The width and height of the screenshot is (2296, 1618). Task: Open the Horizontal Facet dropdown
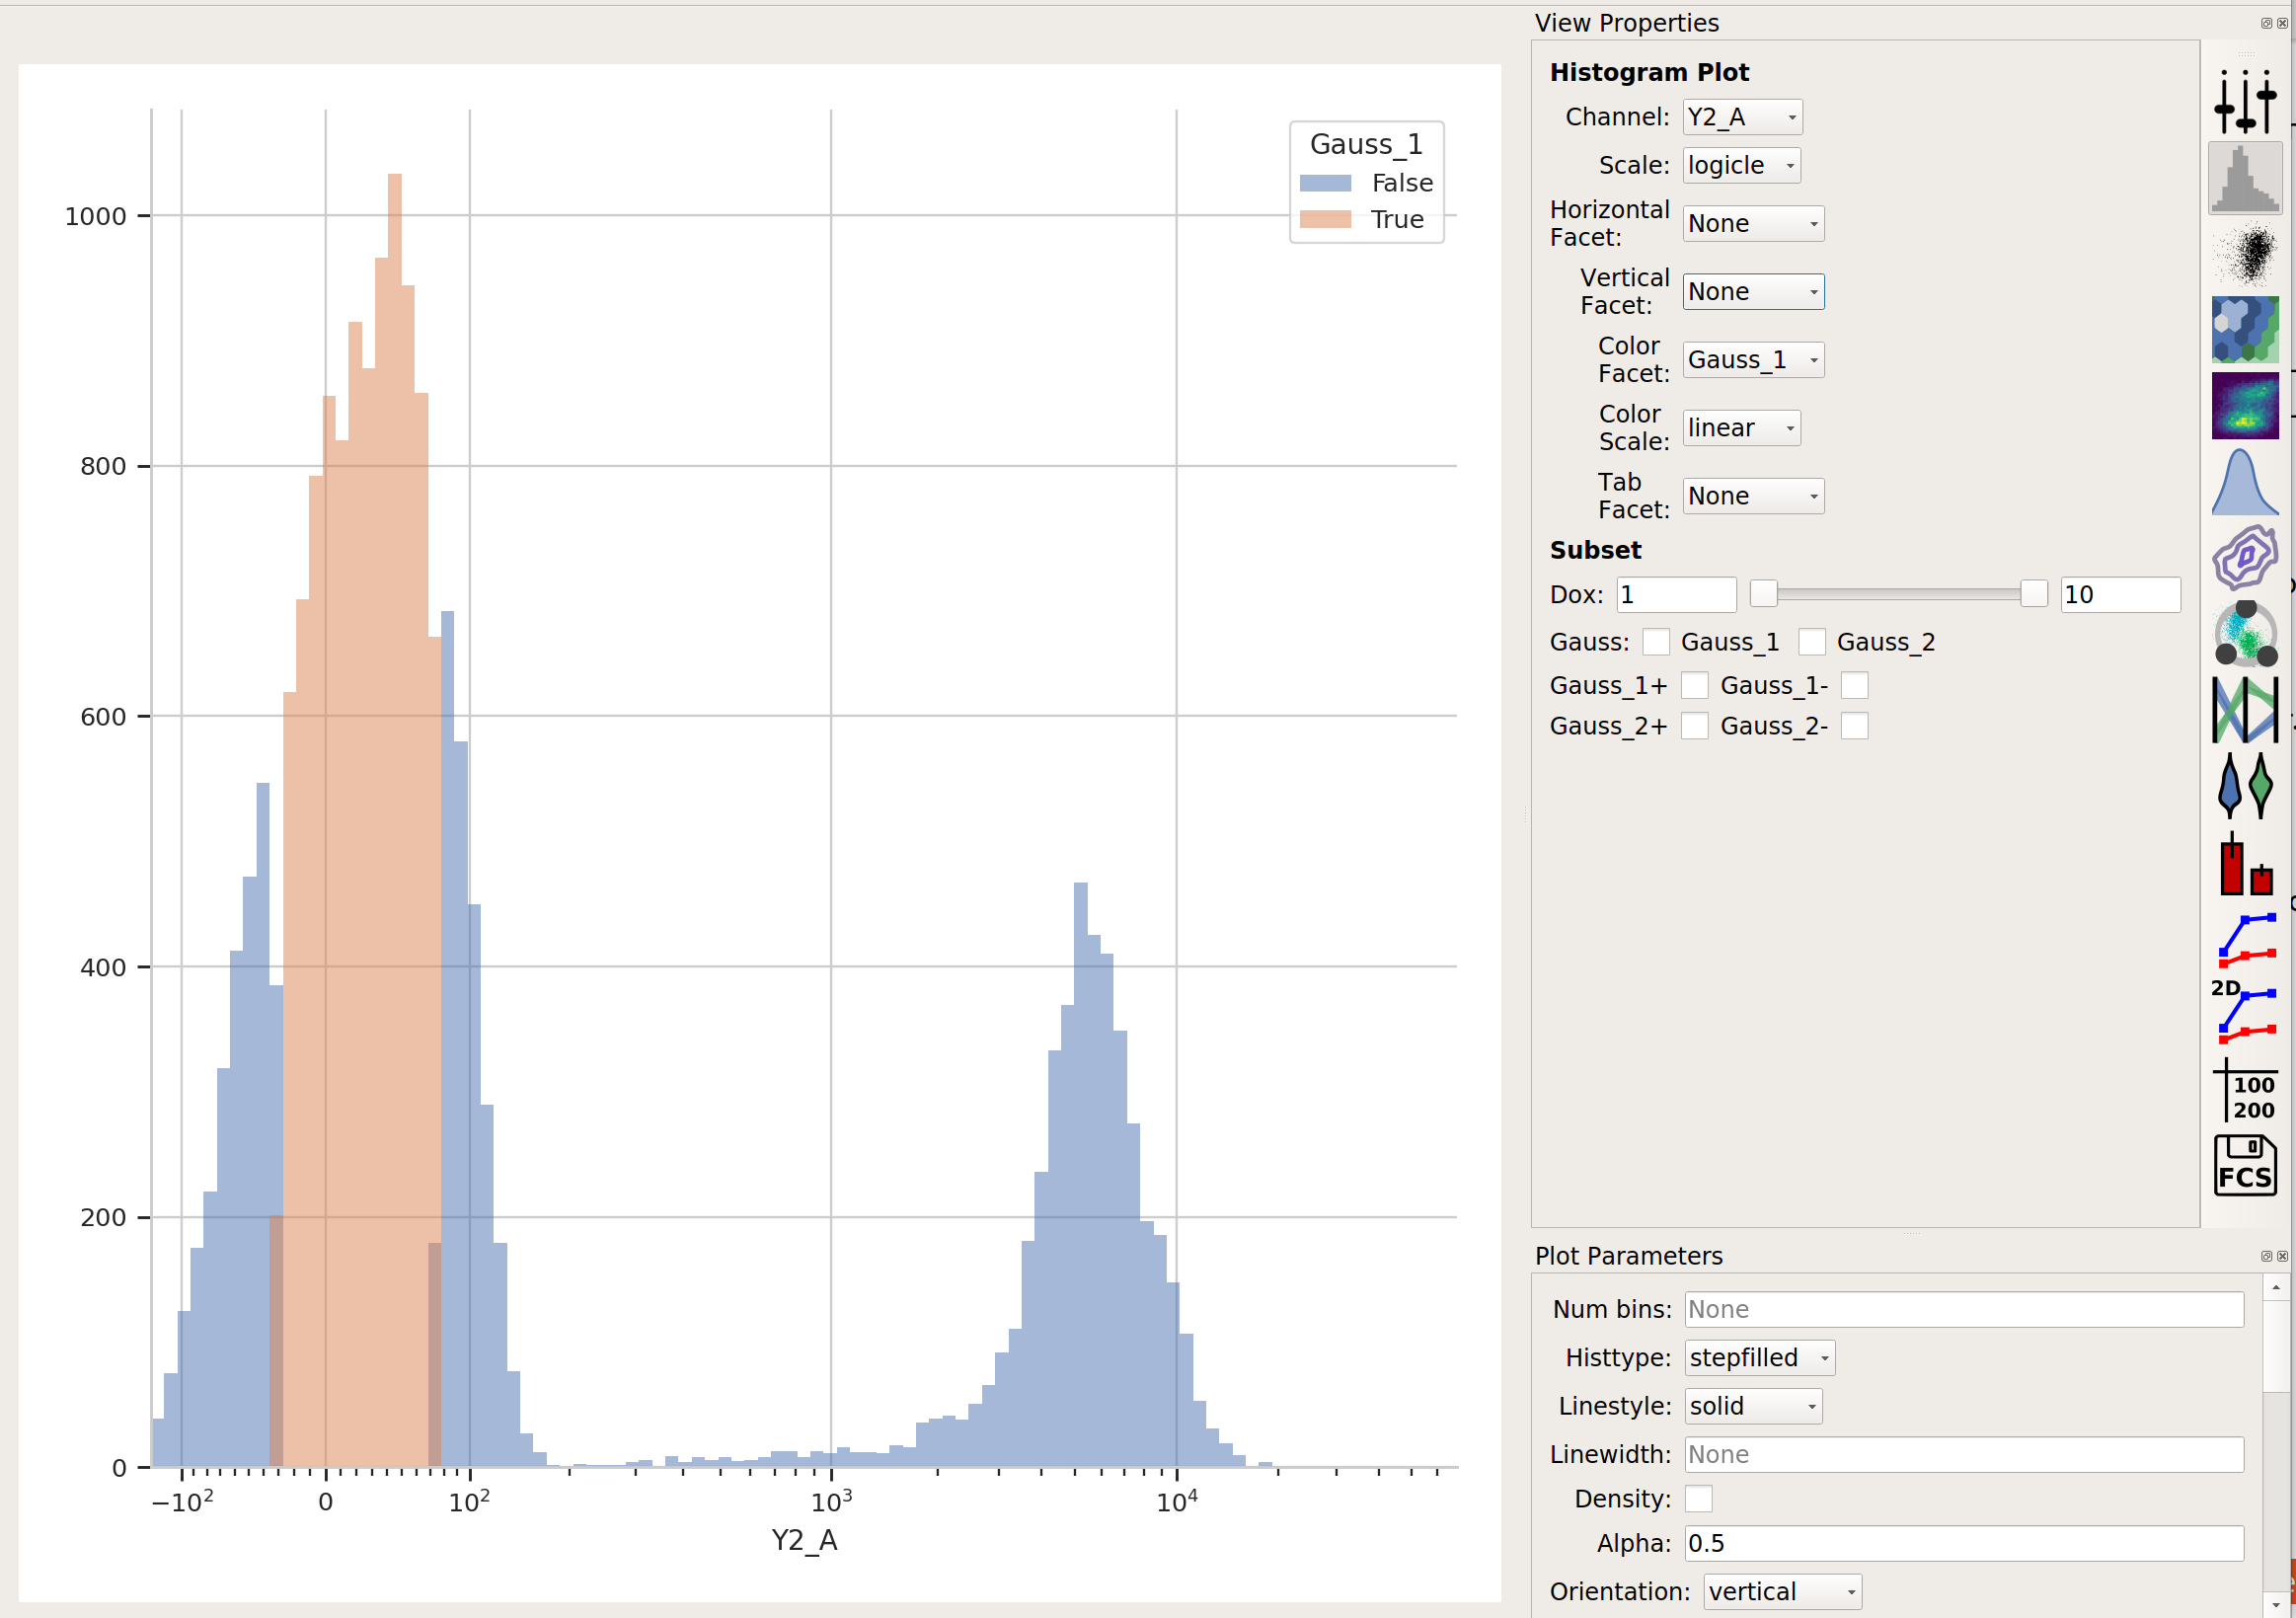pos(1753,224)
